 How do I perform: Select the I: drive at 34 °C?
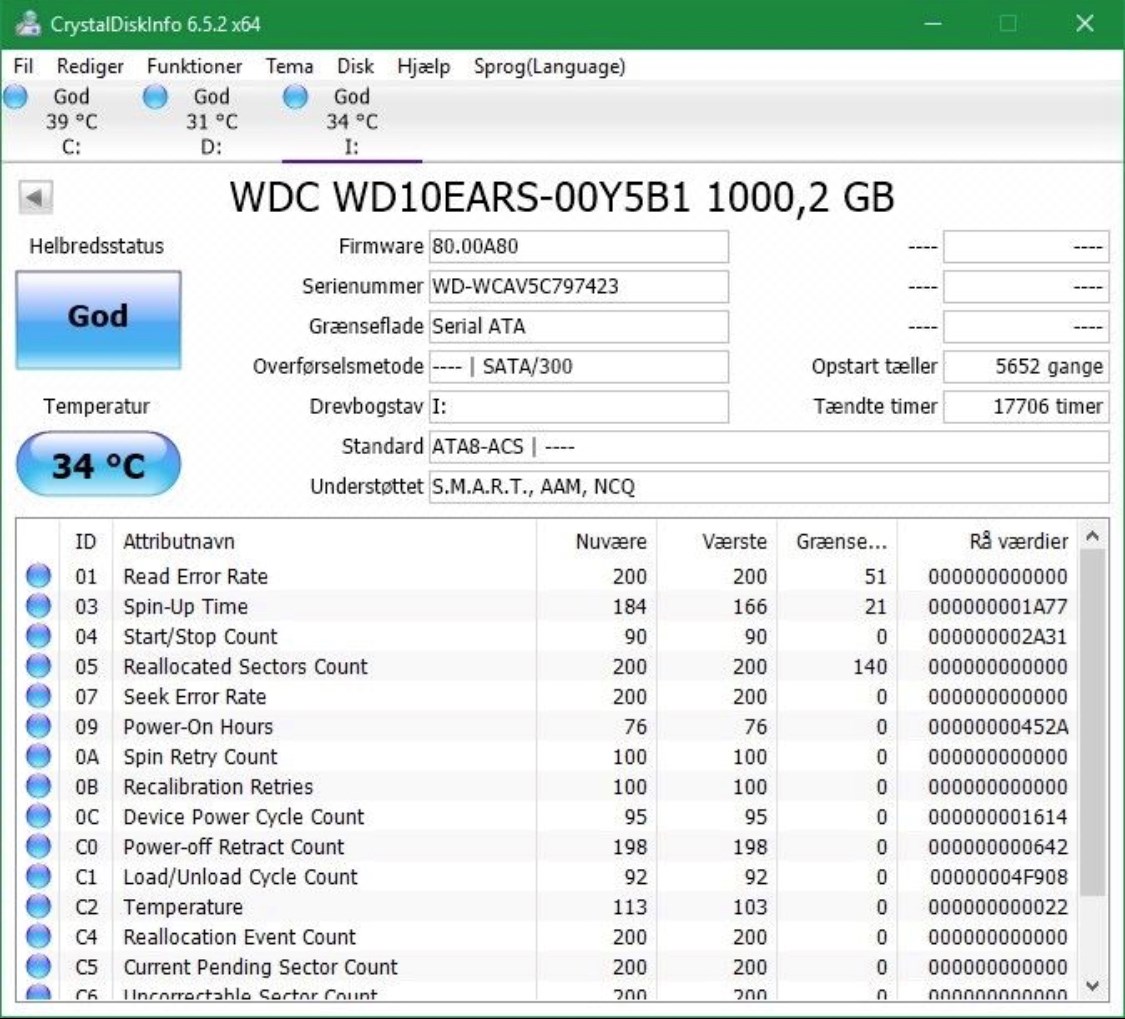pyautogui.click(x=352, y=121)
